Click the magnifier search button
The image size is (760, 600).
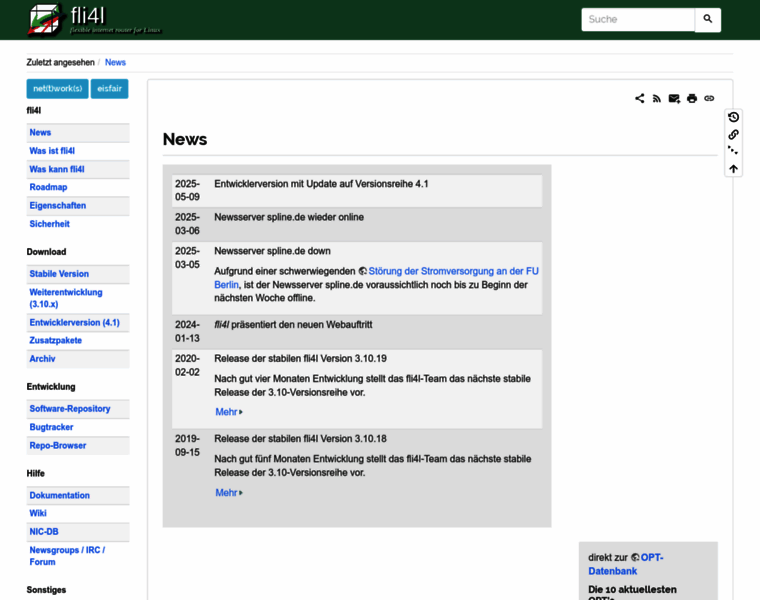pyautogui.click(x=708, y=19)
